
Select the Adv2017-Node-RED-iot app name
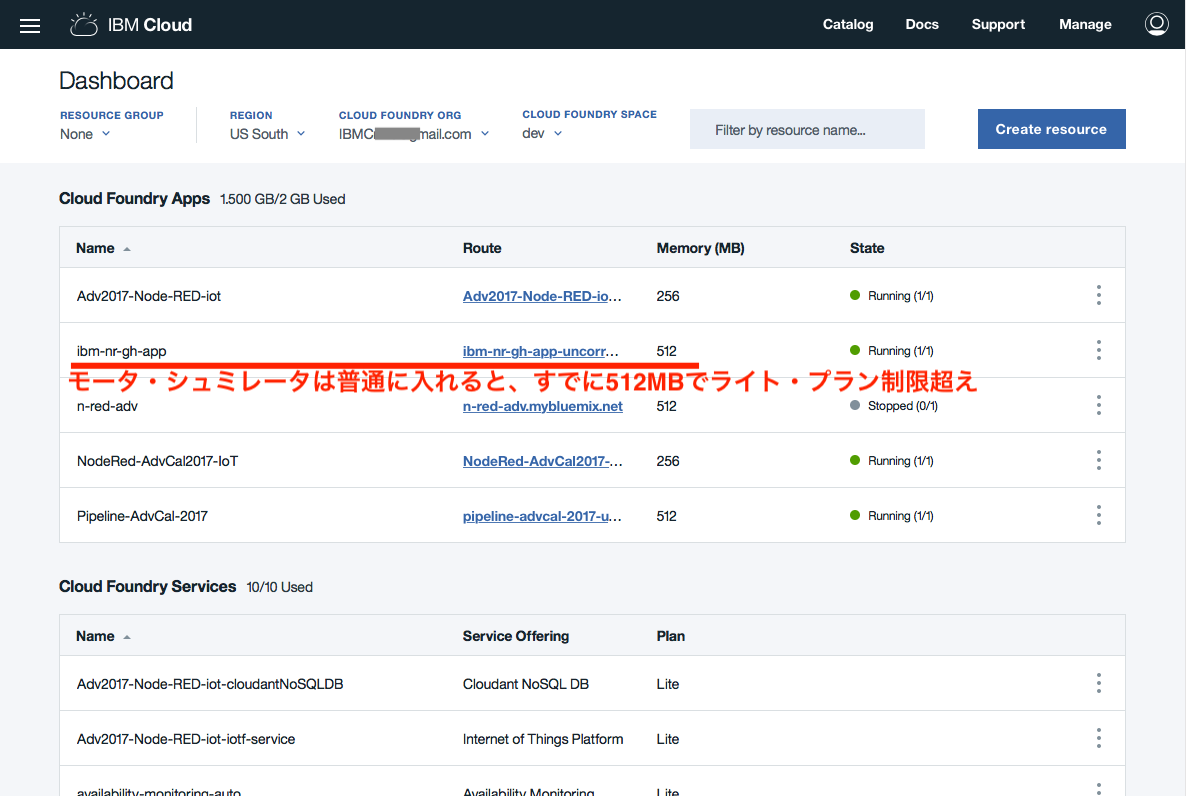coord(149,296)
